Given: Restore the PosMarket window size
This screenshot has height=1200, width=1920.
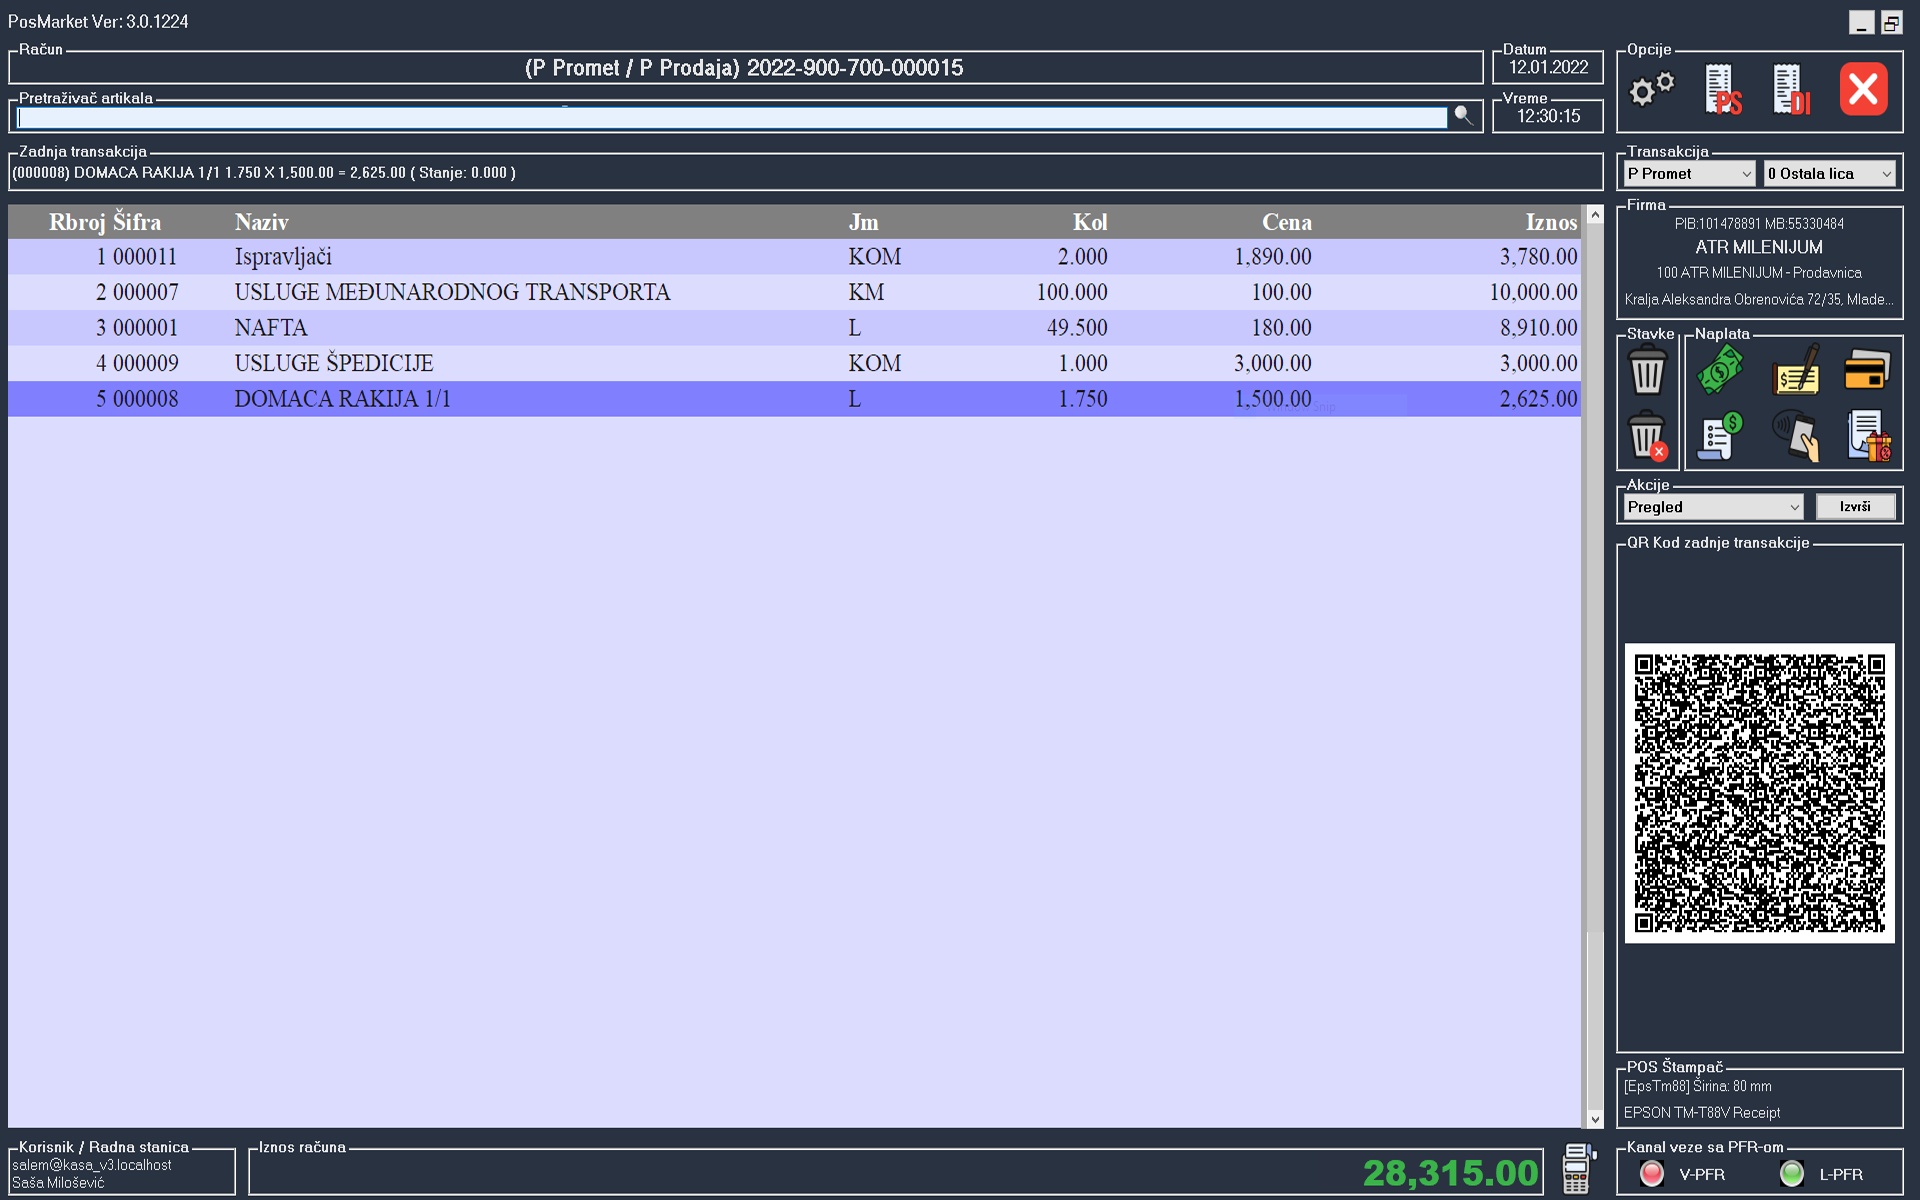Looking at the screenshot, I should [x=1891, y=22].
